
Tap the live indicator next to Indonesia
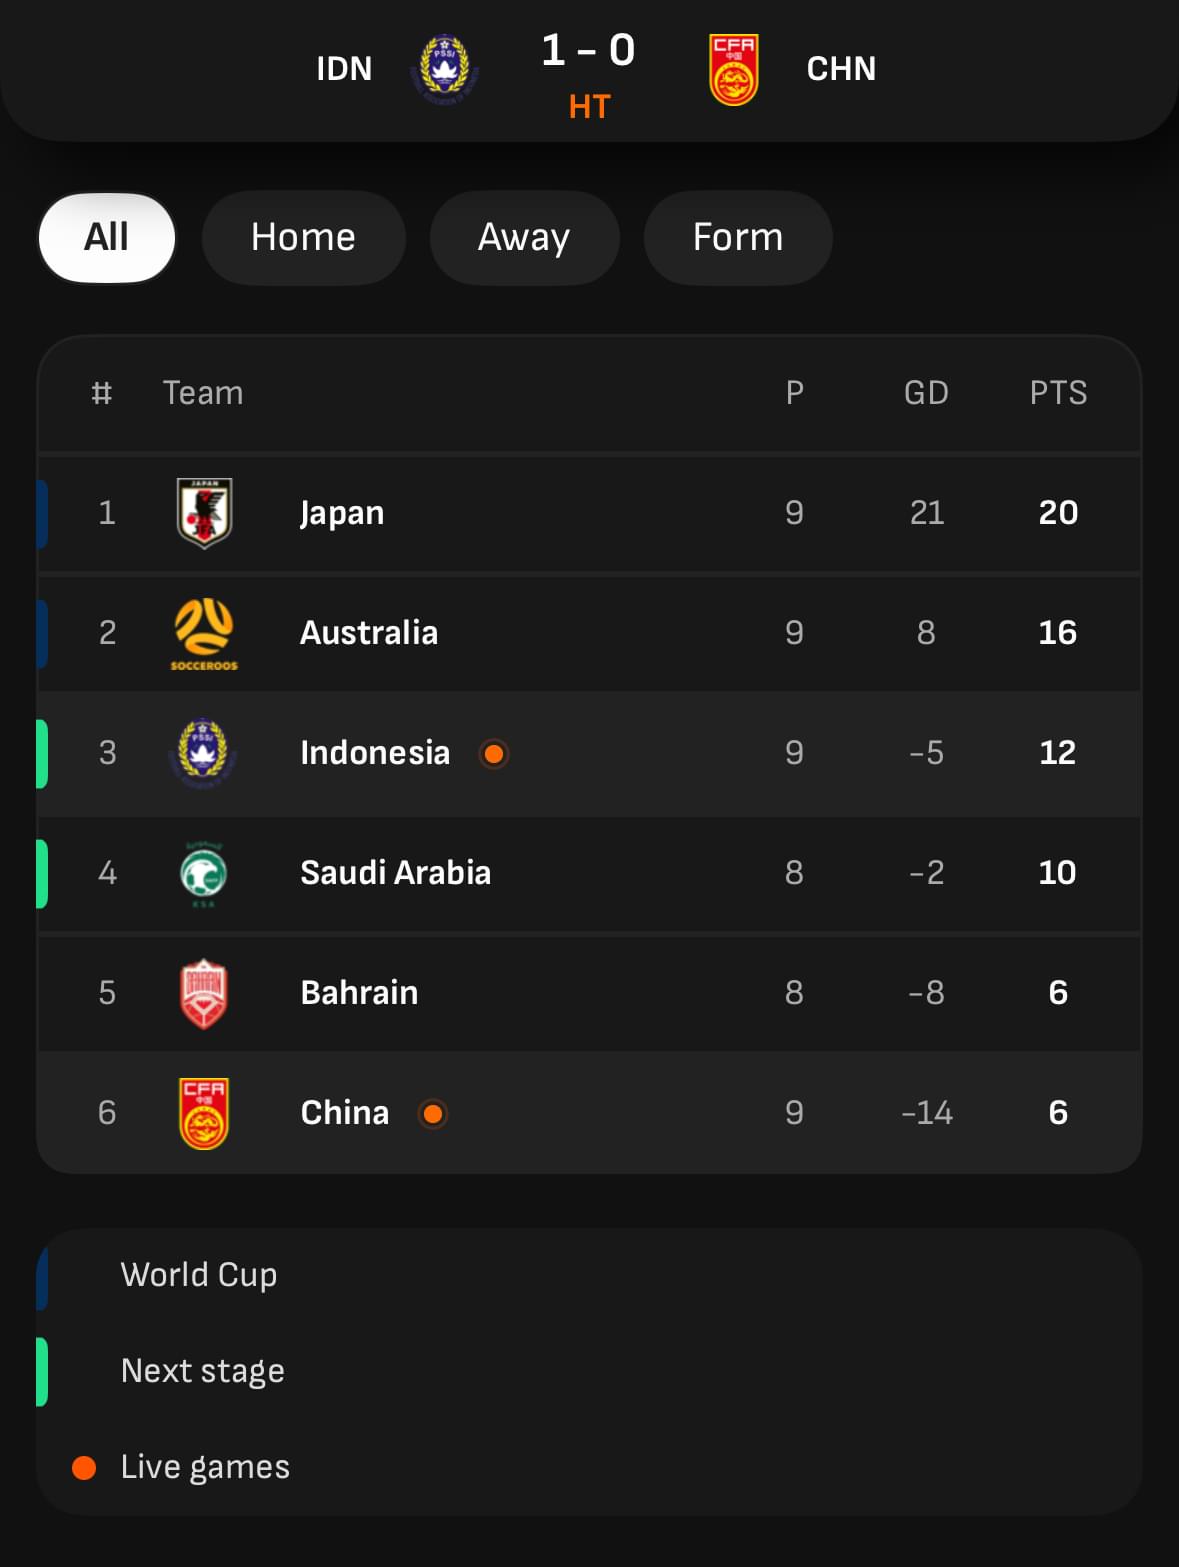[493, 753]
